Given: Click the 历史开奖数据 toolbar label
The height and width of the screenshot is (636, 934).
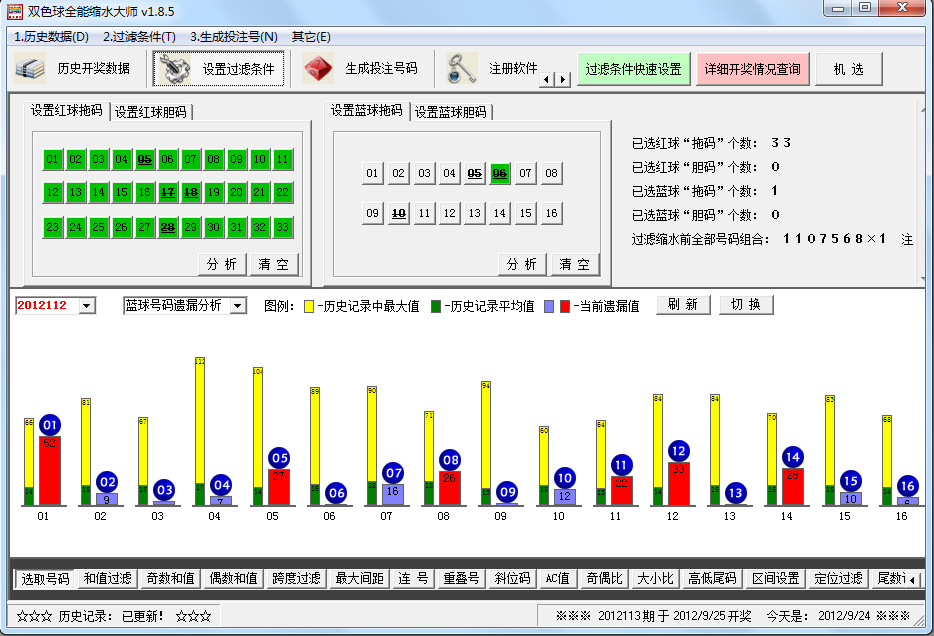Looking at the screenshot, I should (94, 68).
